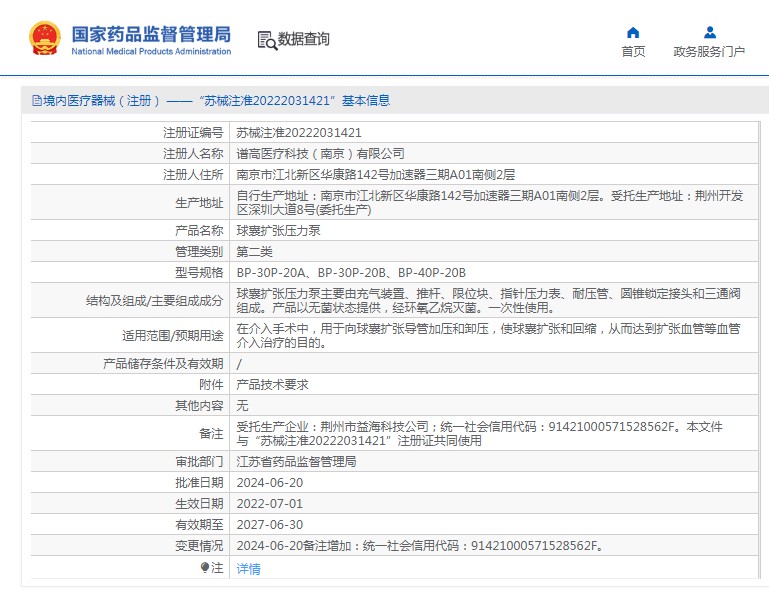Image resolution: width=769 pixels, height=595 pixels.
Task: Click expiry date 2027-06-30
Action: pyautogui.click(x=270, y=525)
